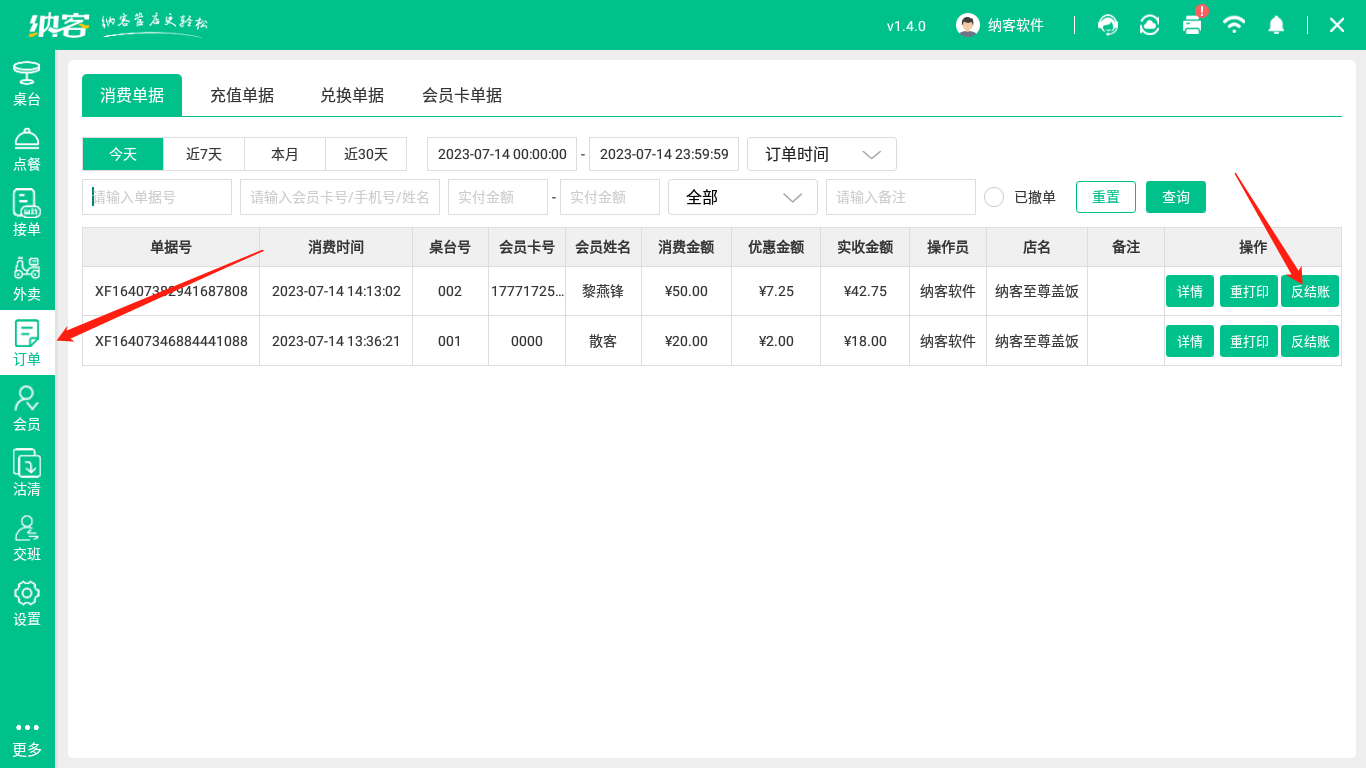The image size is (1366, 768).
Task: Click the notification bell icon
Action: click(1276, 25)
